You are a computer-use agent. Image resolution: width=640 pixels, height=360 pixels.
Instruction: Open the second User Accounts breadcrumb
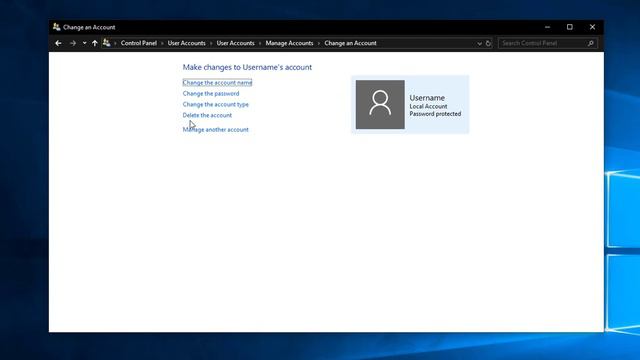tap(236, 43)
